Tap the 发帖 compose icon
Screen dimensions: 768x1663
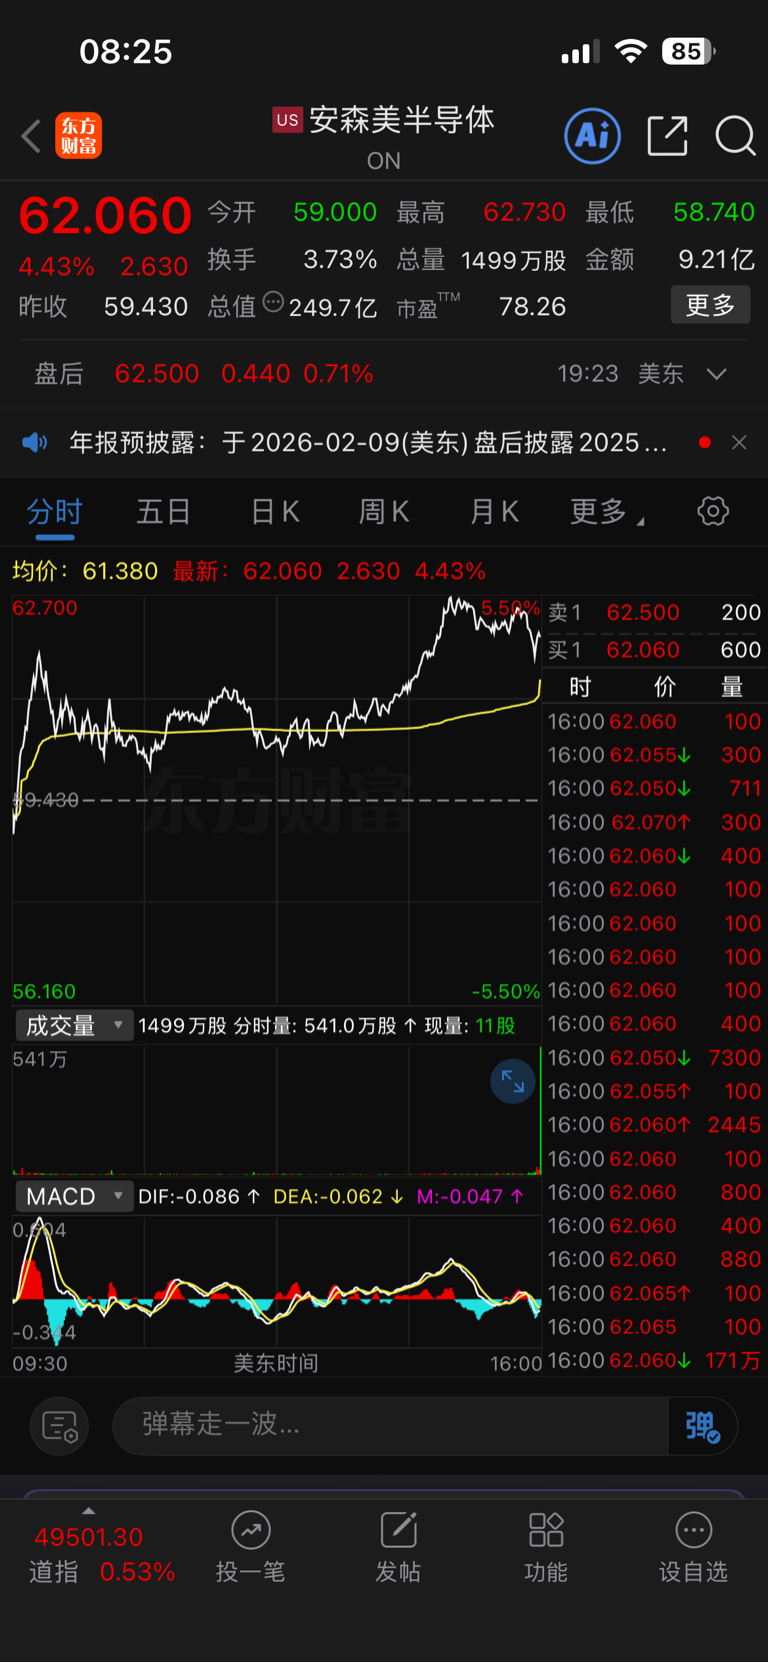398,1530
